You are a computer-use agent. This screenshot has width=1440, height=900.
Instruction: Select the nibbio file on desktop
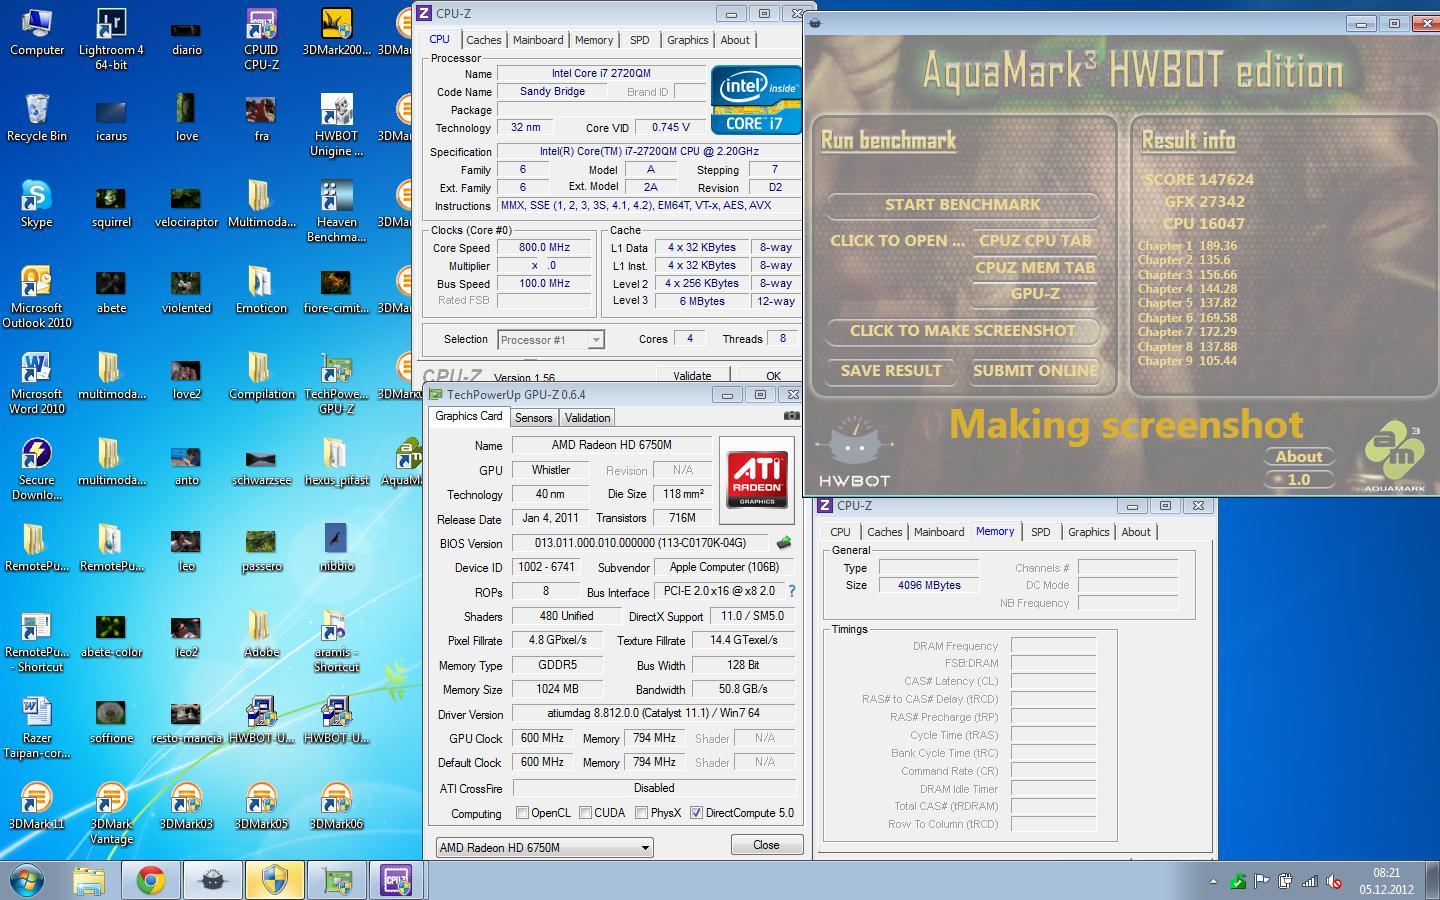point(336,548)
